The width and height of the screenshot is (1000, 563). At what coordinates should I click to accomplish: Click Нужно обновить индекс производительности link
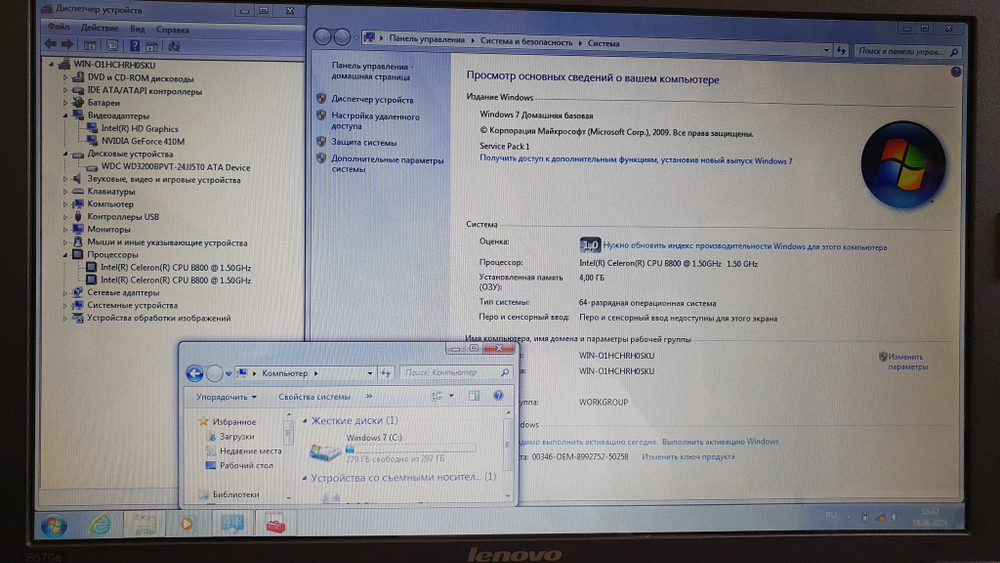pyautogui.click(x=745, y=246)
